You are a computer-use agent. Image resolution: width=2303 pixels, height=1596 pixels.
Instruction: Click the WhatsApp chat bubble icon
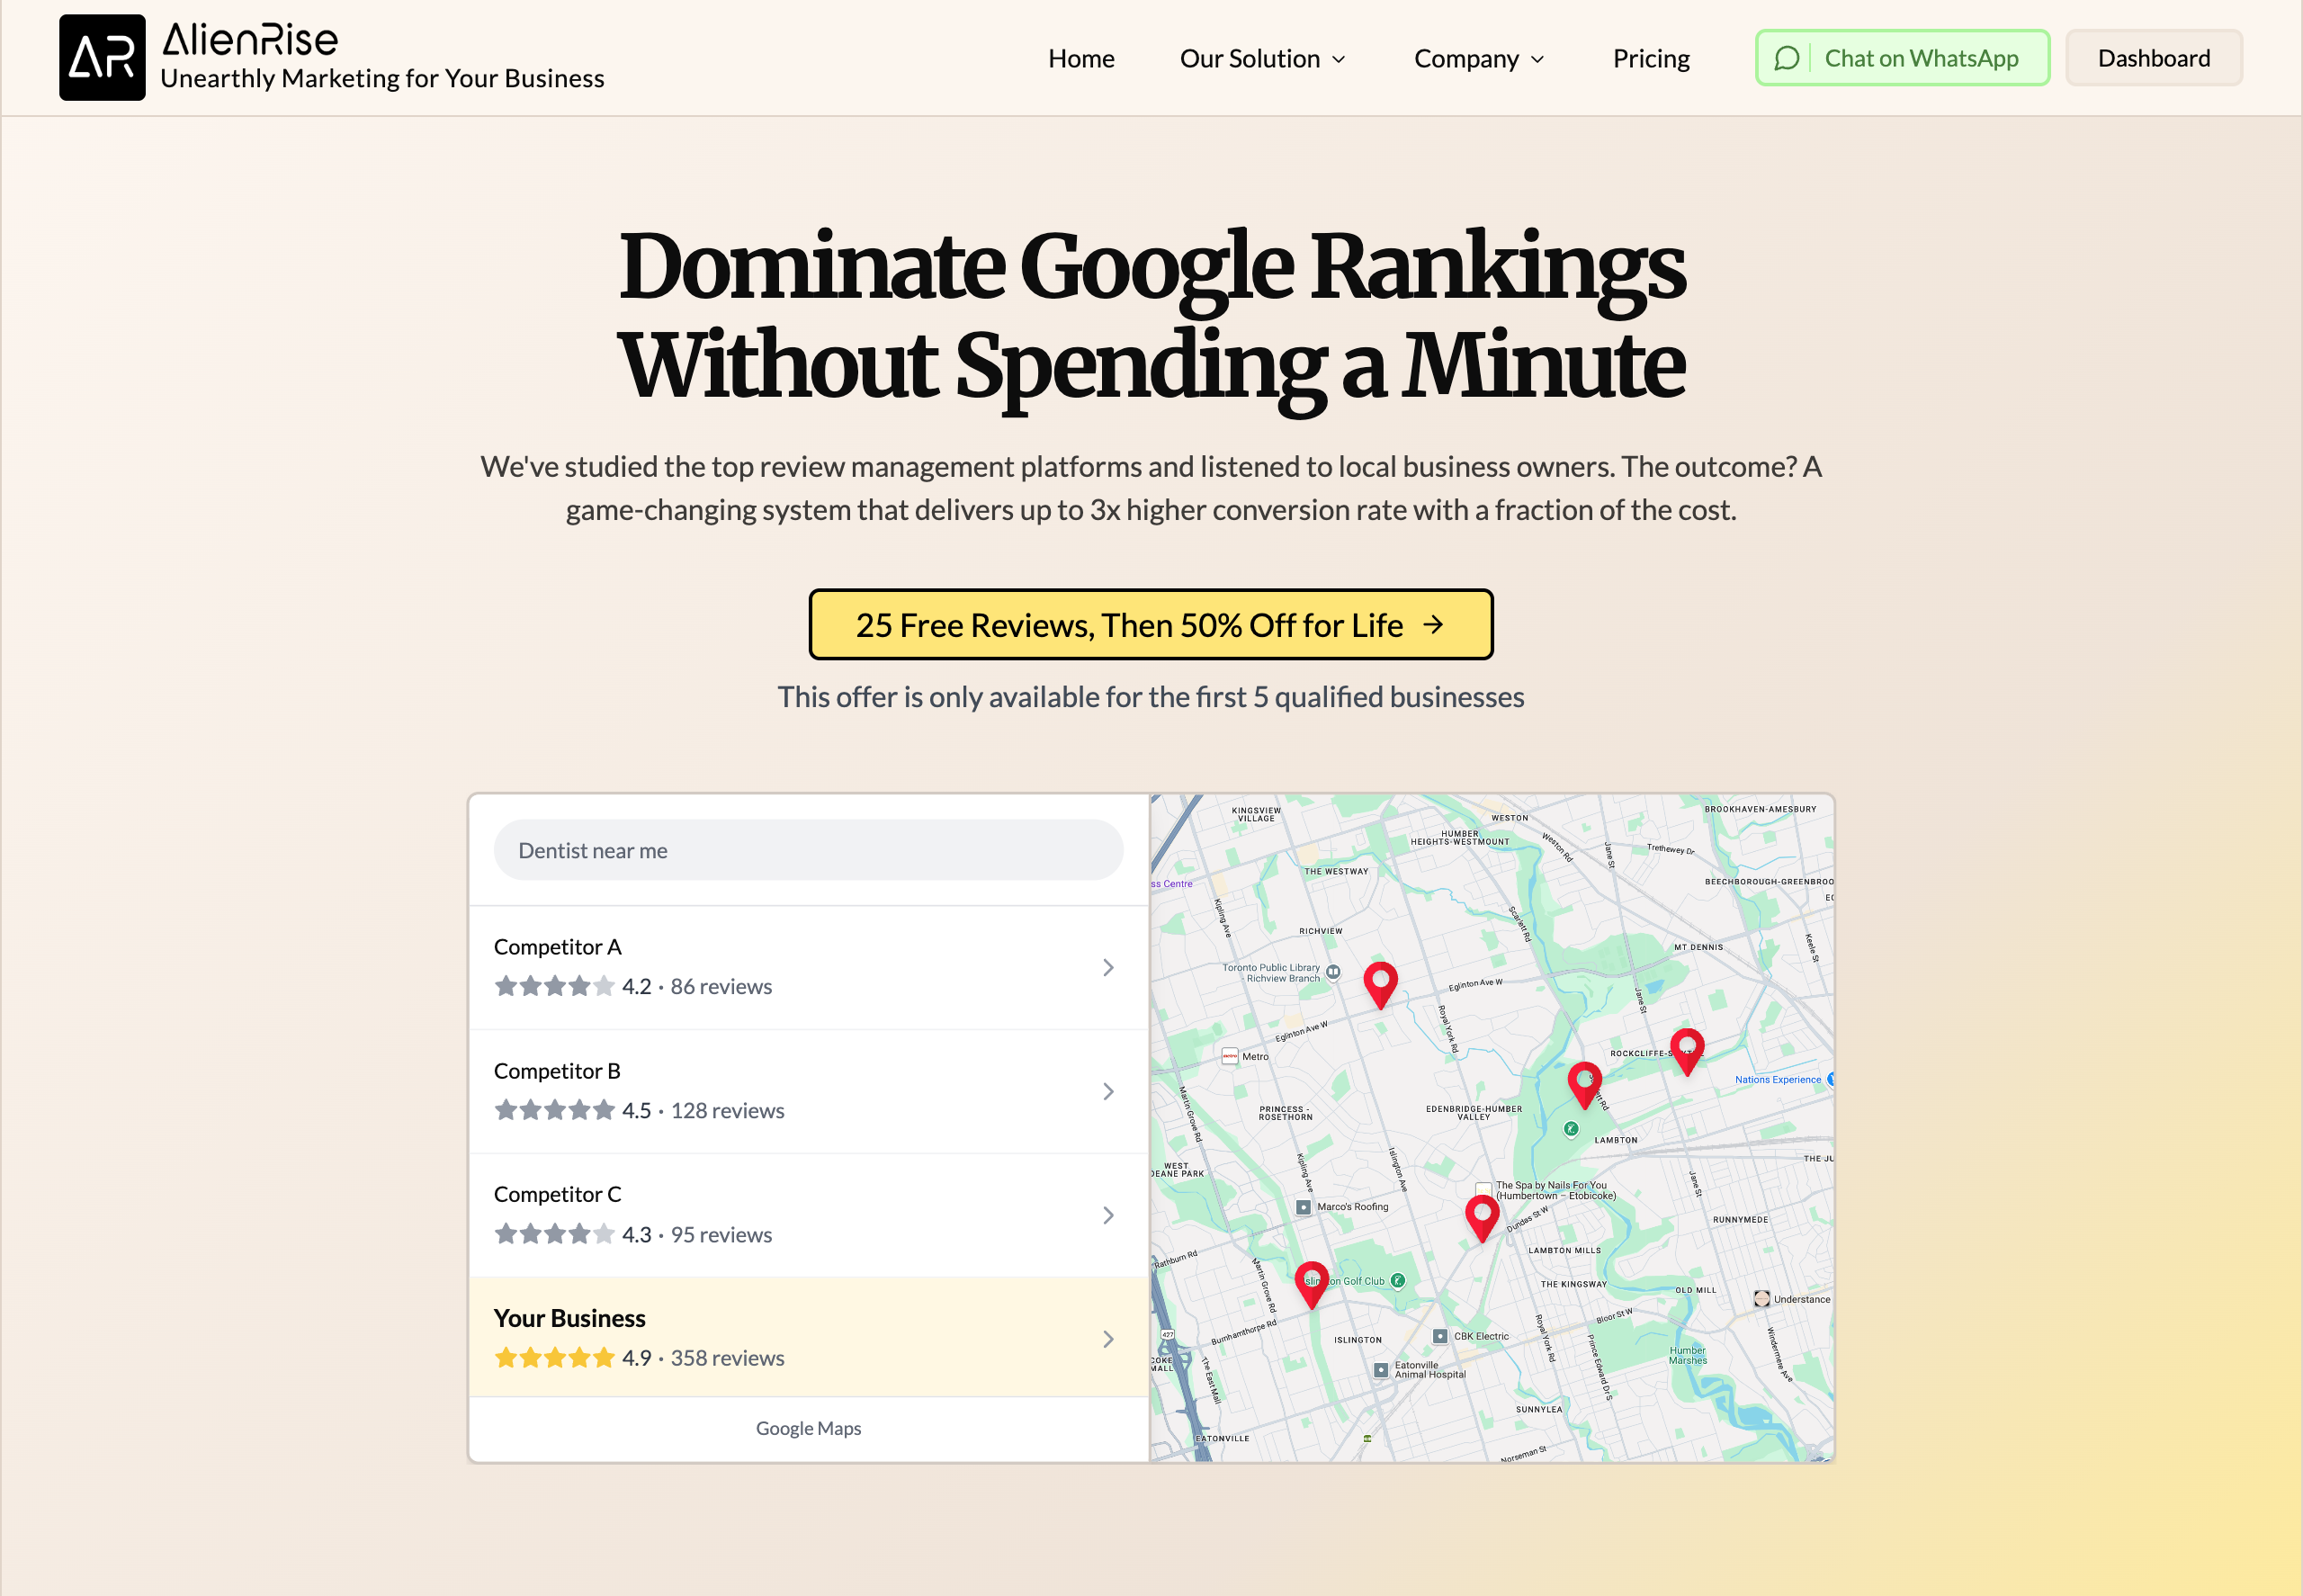click(1786, 58)
